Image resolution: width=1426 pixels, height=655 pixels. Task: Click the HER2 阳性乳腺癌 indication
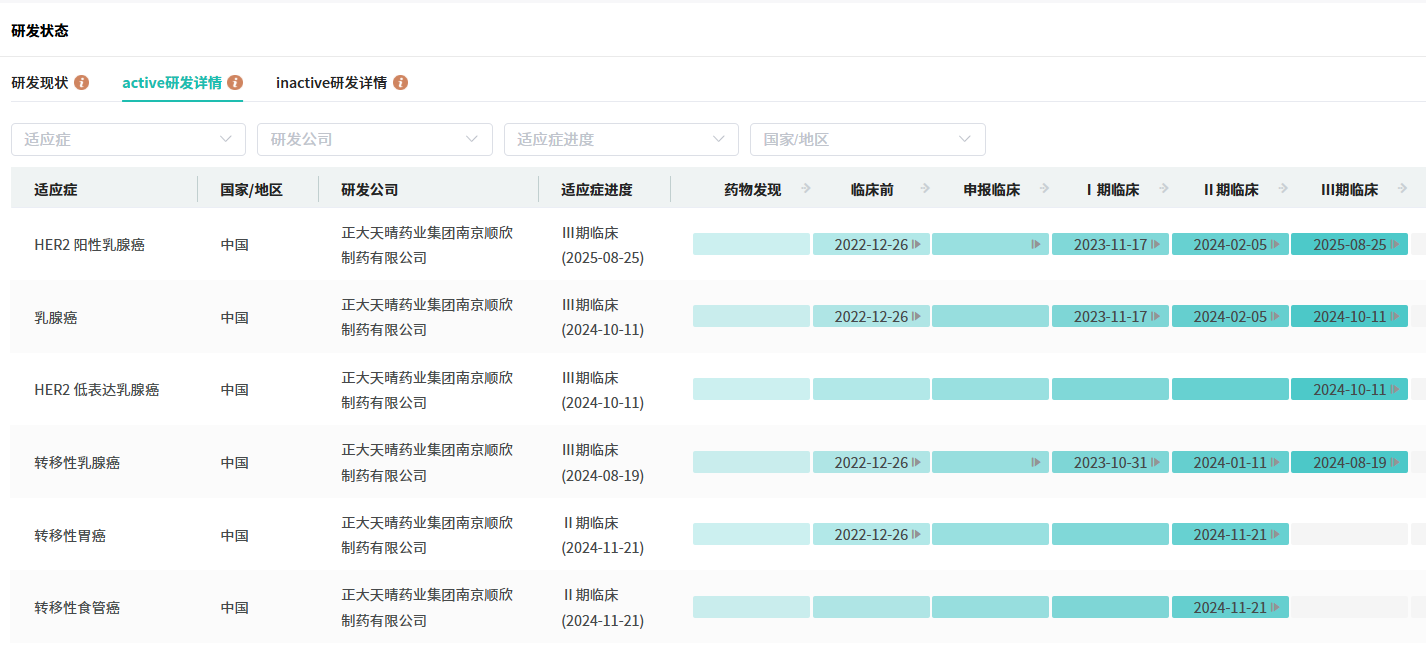point(89,244)
